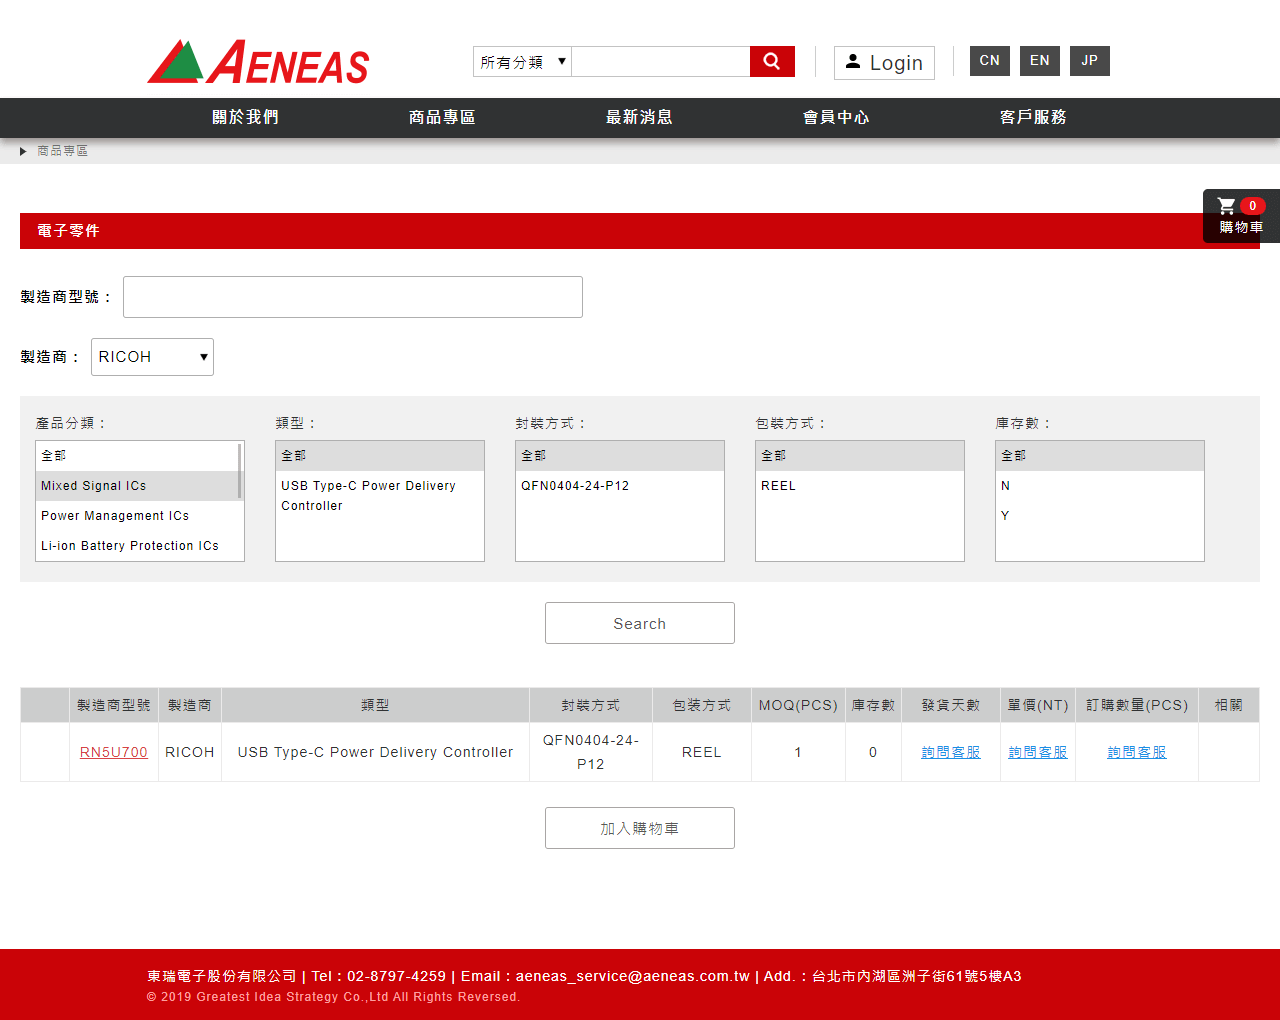Select QFN0404-24-P12 in the package list
Image resolution: width=1280 pixels, height=1020 pixels.
point(620,486)
